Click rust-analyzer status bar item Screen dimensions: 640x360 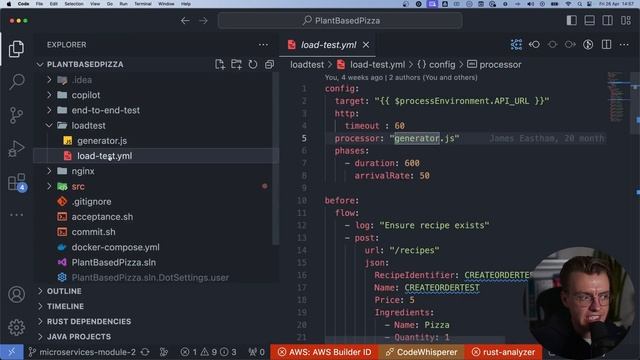coord(503,352)
